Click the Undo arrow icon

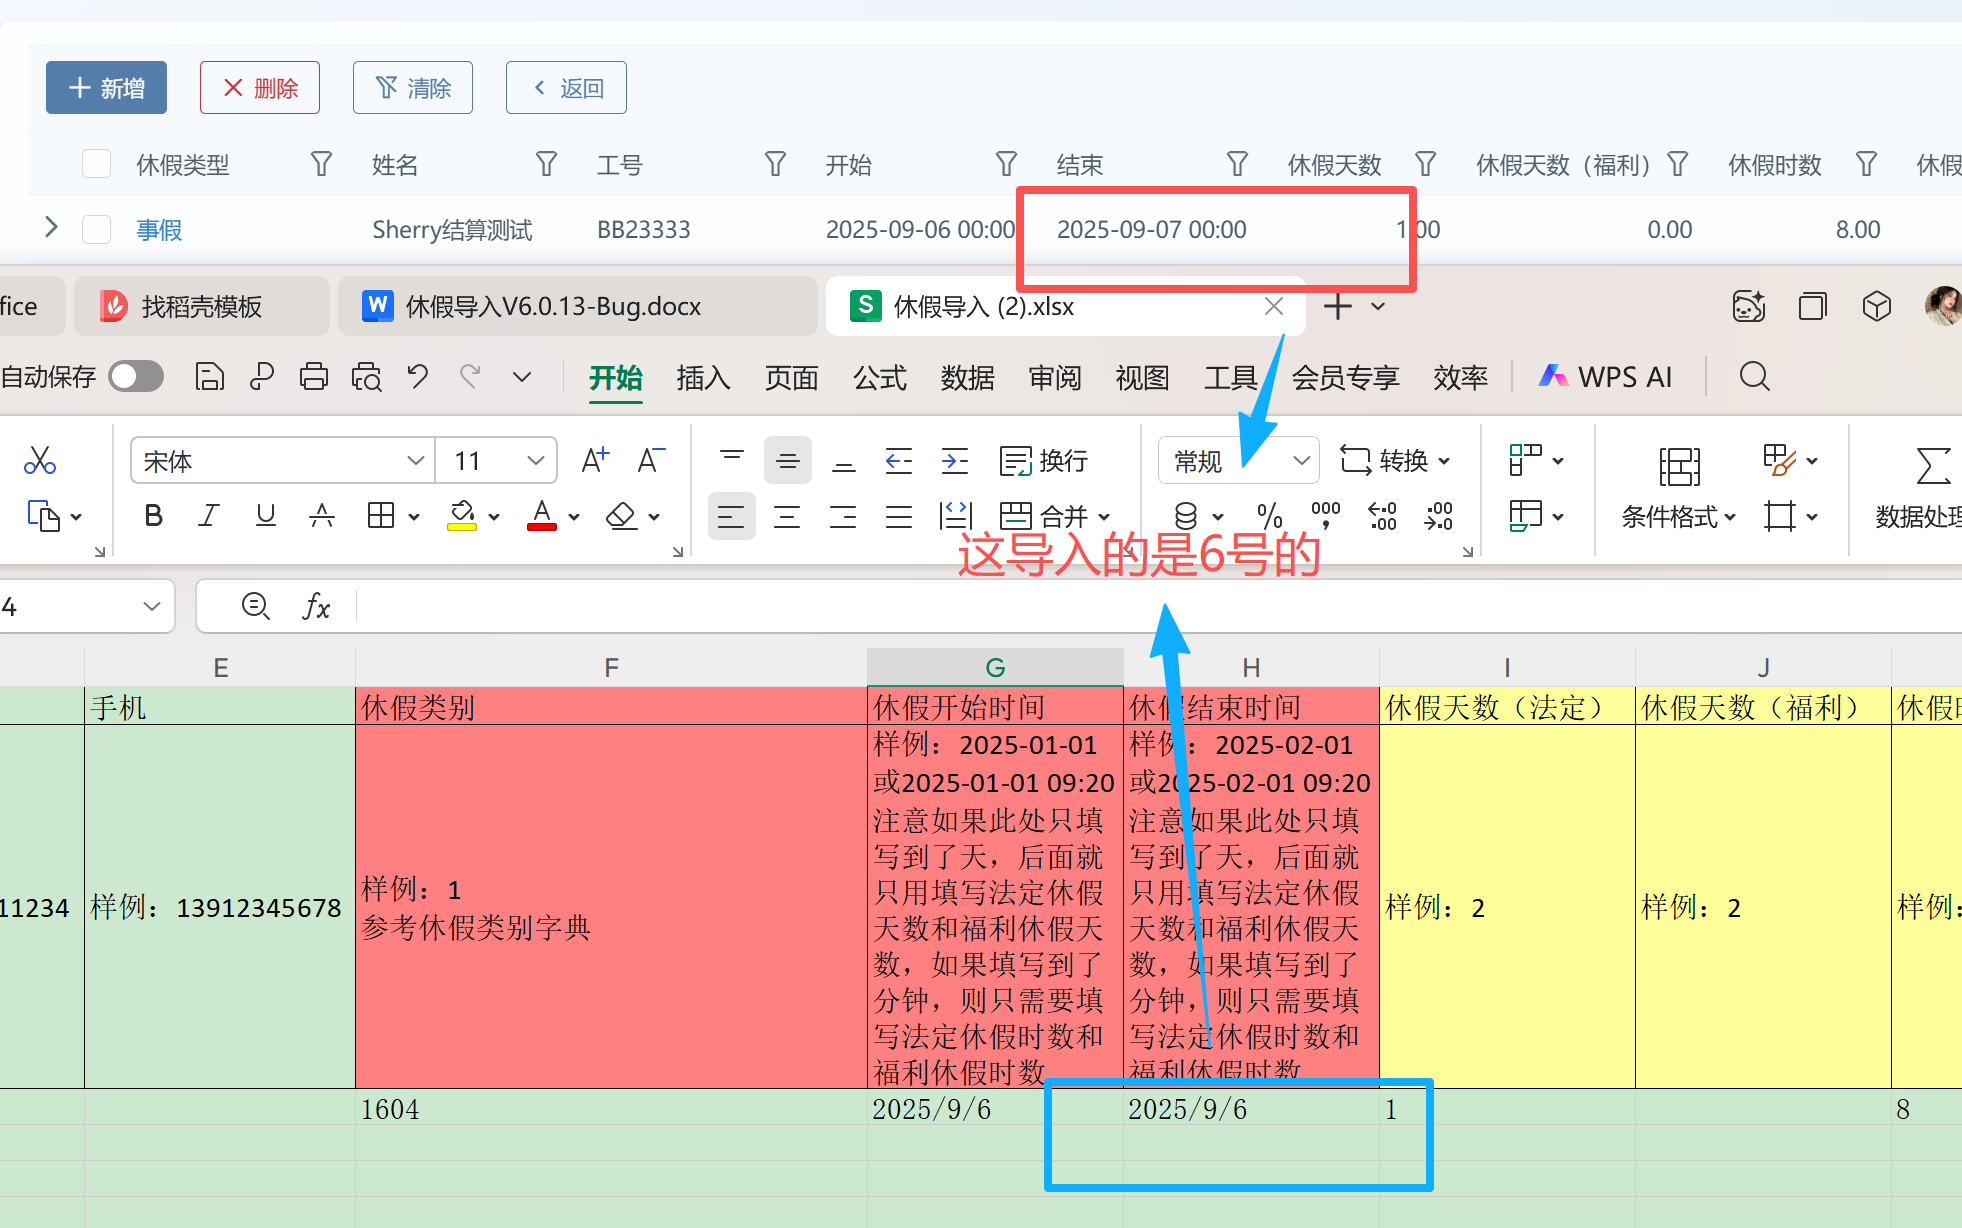click(418, 377)
